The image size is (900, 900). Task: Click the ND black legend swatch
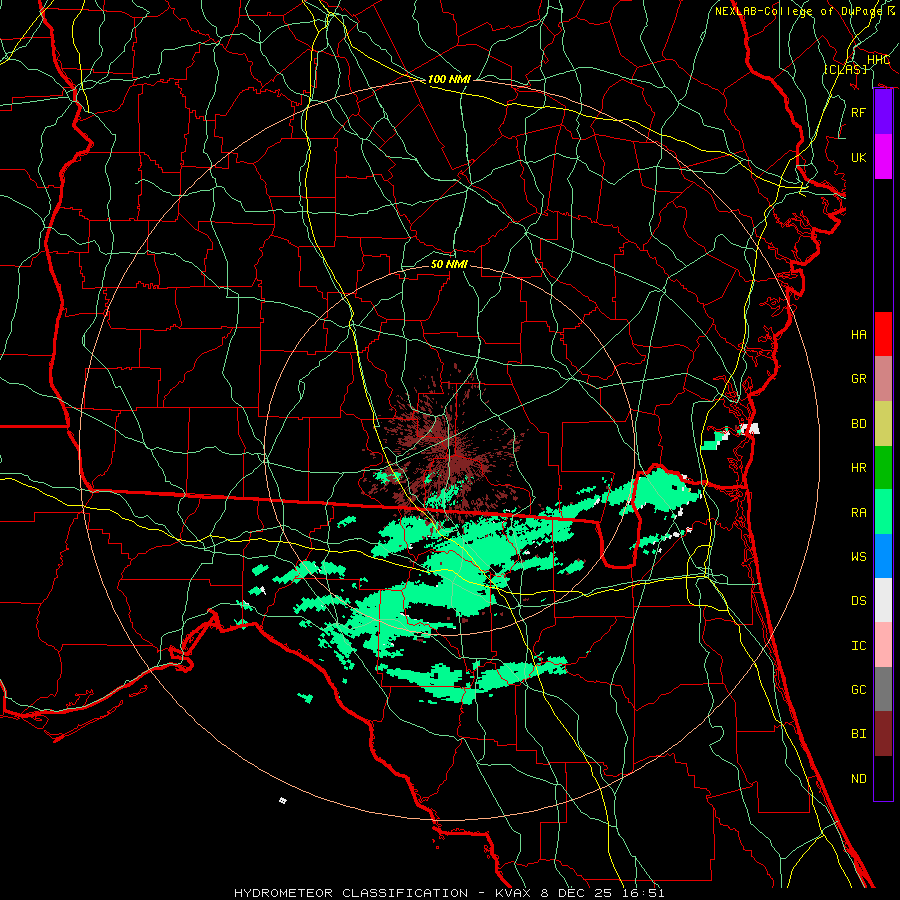click(x=883, y=778)
